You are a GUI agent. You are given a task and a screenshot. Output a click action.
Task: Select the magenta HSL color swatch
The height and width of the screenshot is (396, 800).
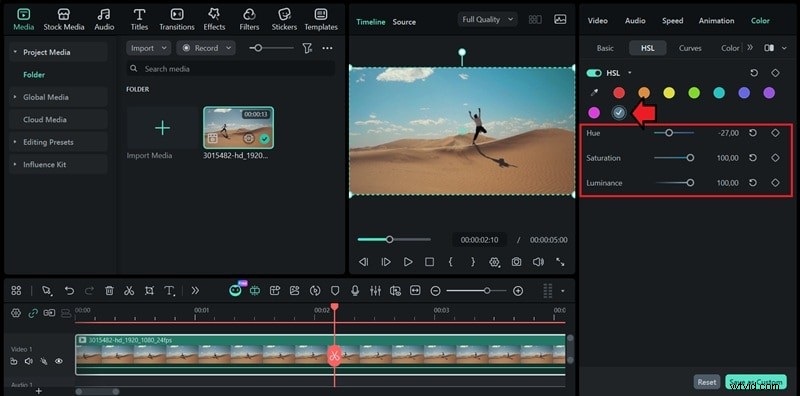(593, 112)
